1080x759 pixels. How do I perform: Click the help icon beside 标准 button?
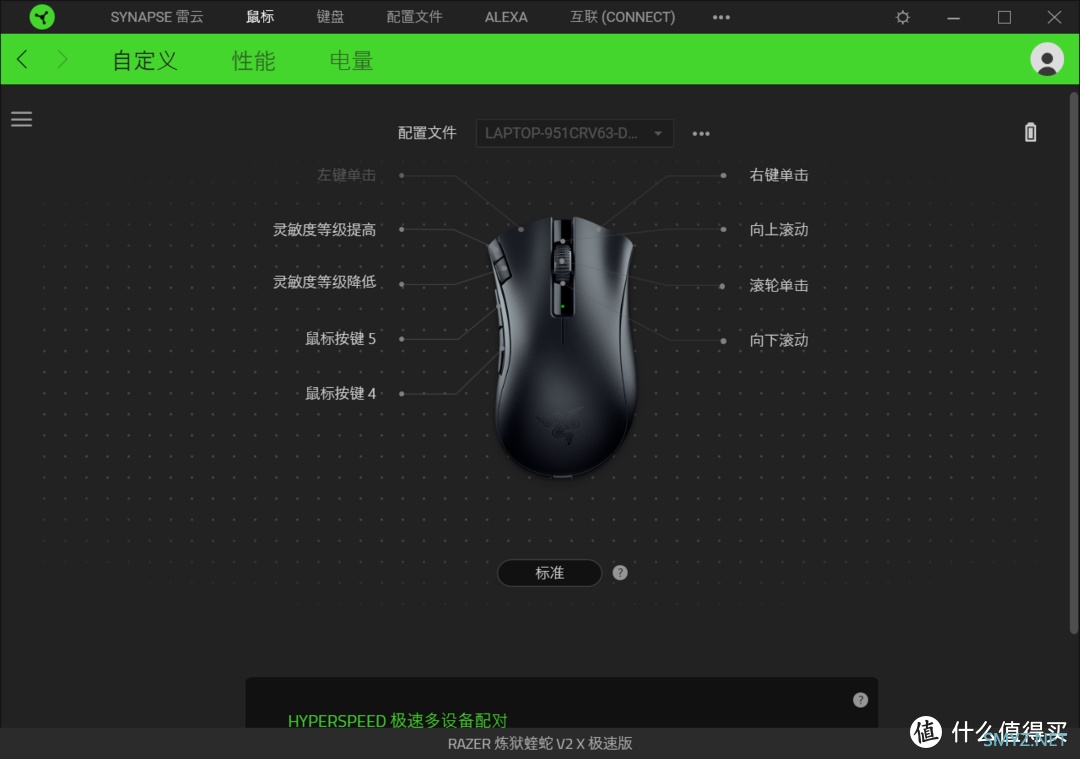pyautogui.click(x=620, y=573)
